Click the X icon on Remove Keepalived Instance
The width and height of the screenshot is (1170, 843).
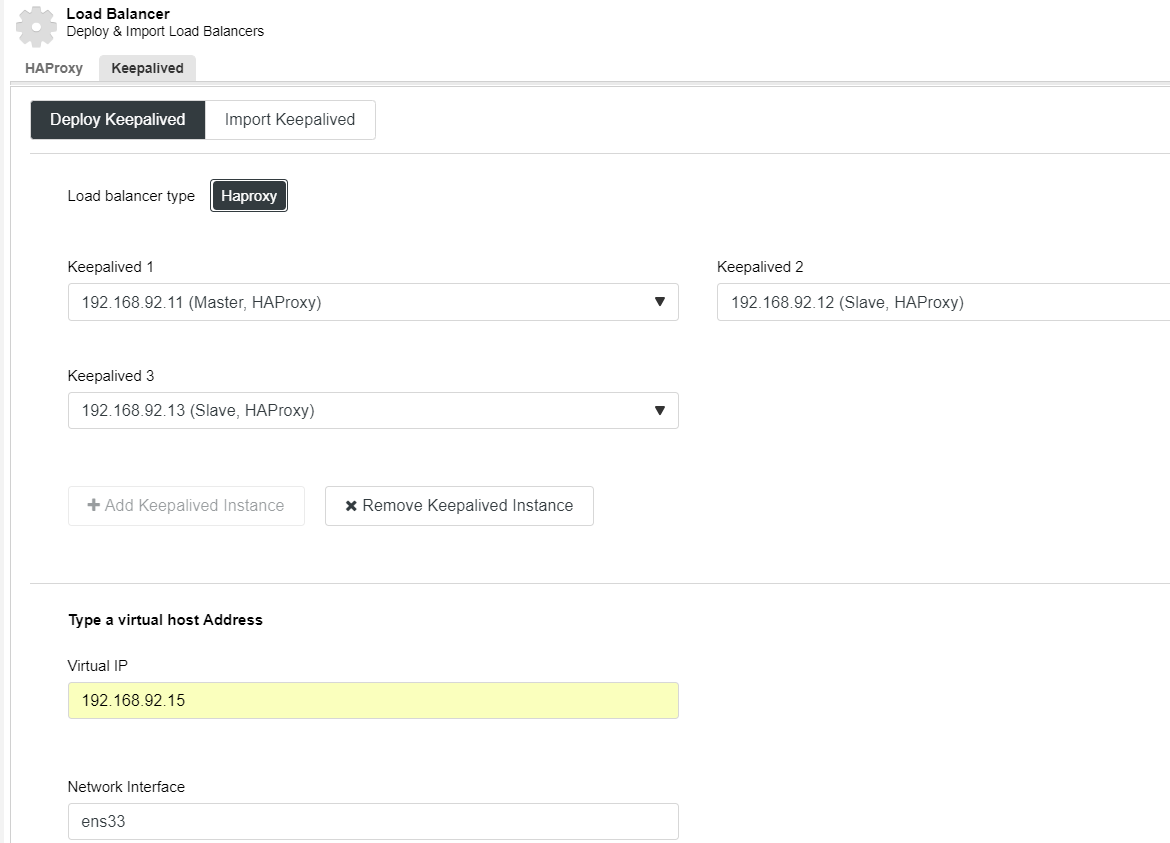point(351,506)
